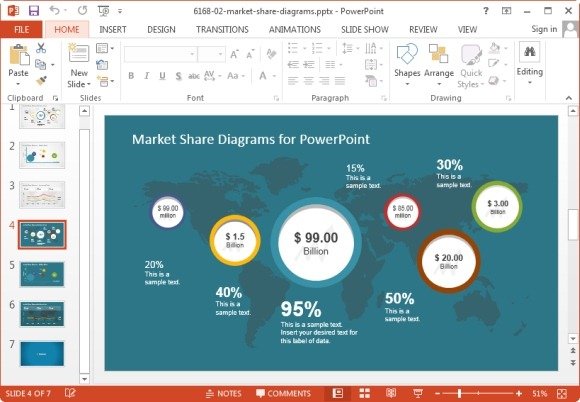The width and height of the screenshot is (580, 402).
Task: Center align text
Action: [x=308, y=80]
